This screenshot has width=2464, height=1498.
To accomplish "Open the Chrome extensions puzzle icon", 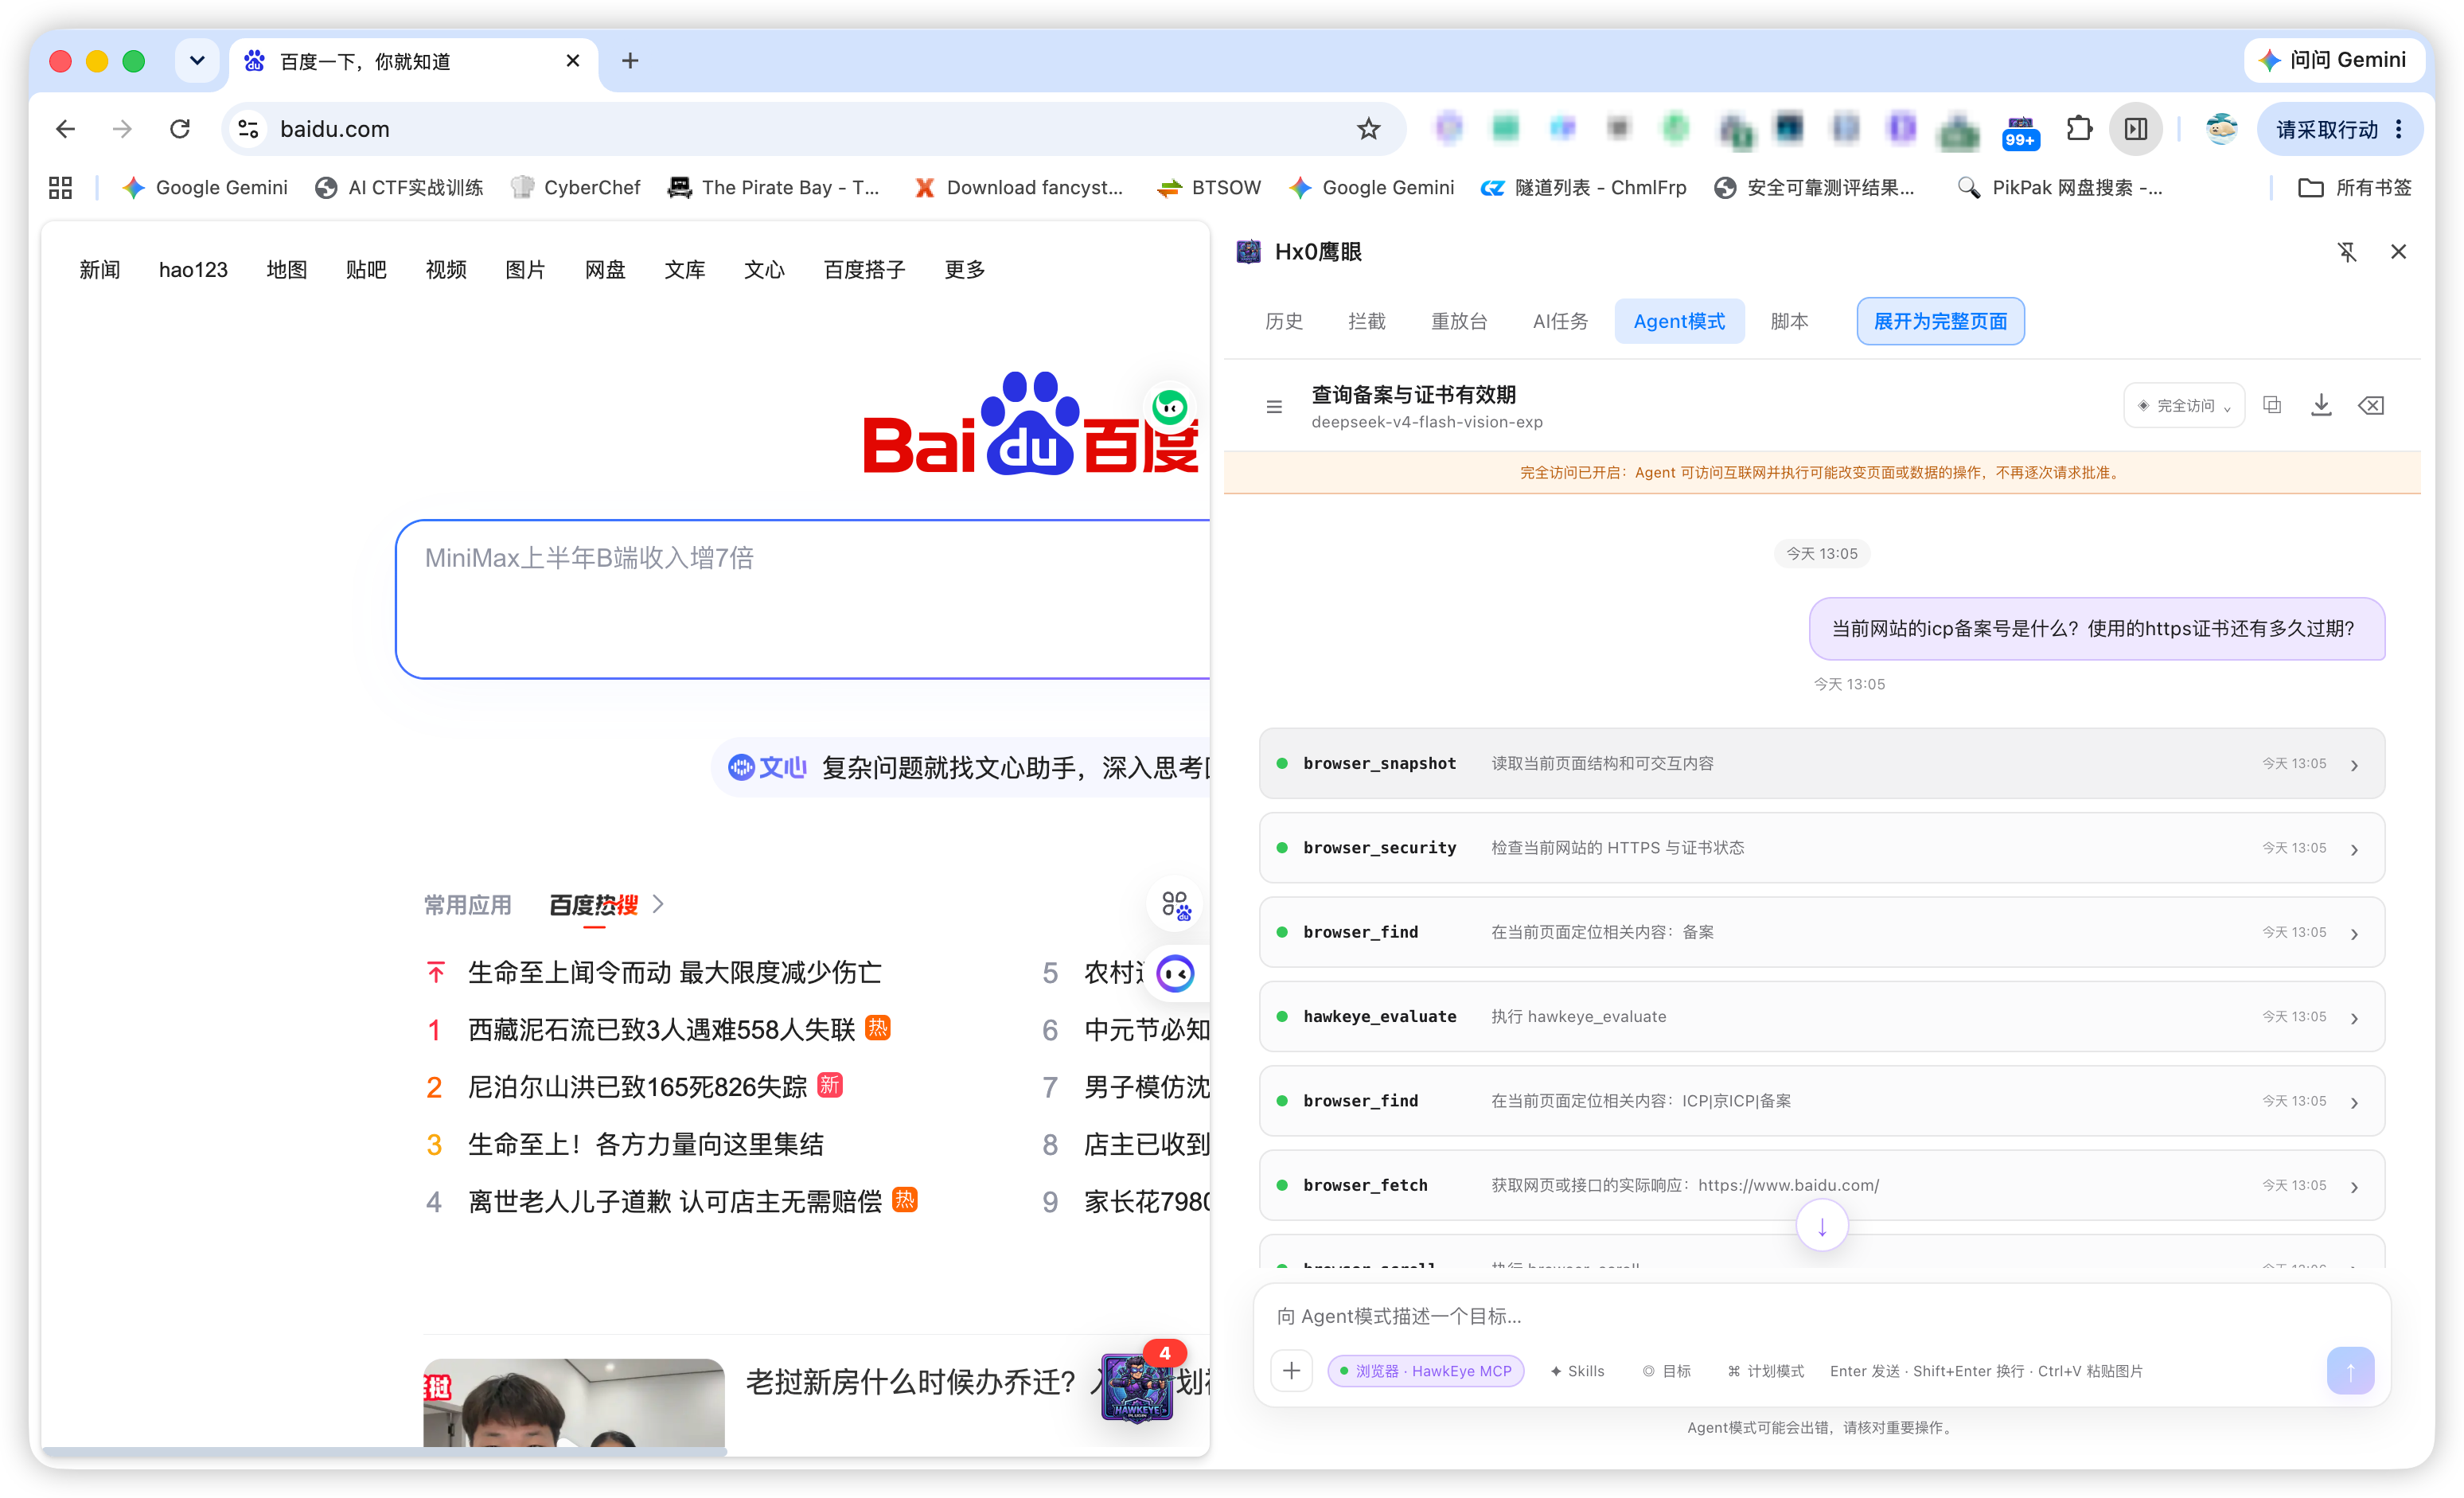I will click(2079, 129).
